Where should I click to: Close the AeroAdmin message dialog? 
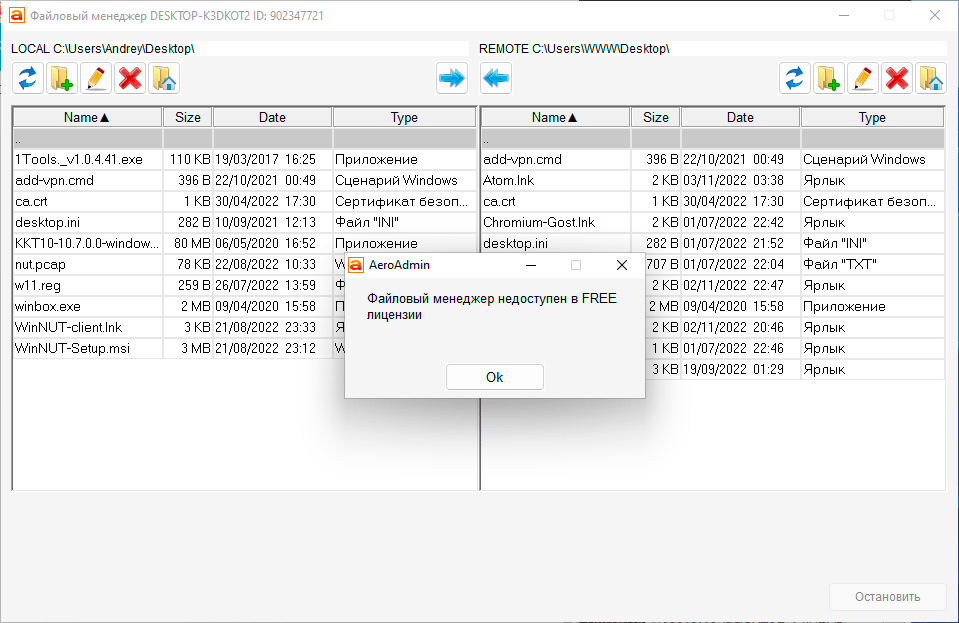(622, 265)
